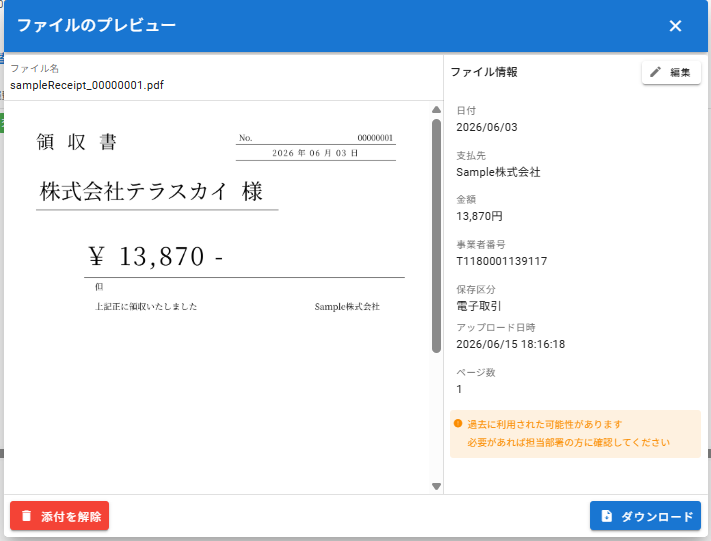Click the ¥ 13,870 amount in receipt

[156, 256]
